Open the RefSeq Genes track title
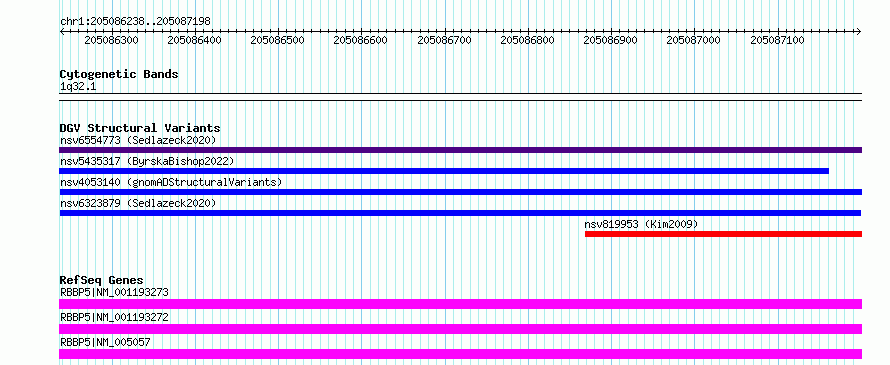Viewport: 890px width, 365px height. (102, 280)
